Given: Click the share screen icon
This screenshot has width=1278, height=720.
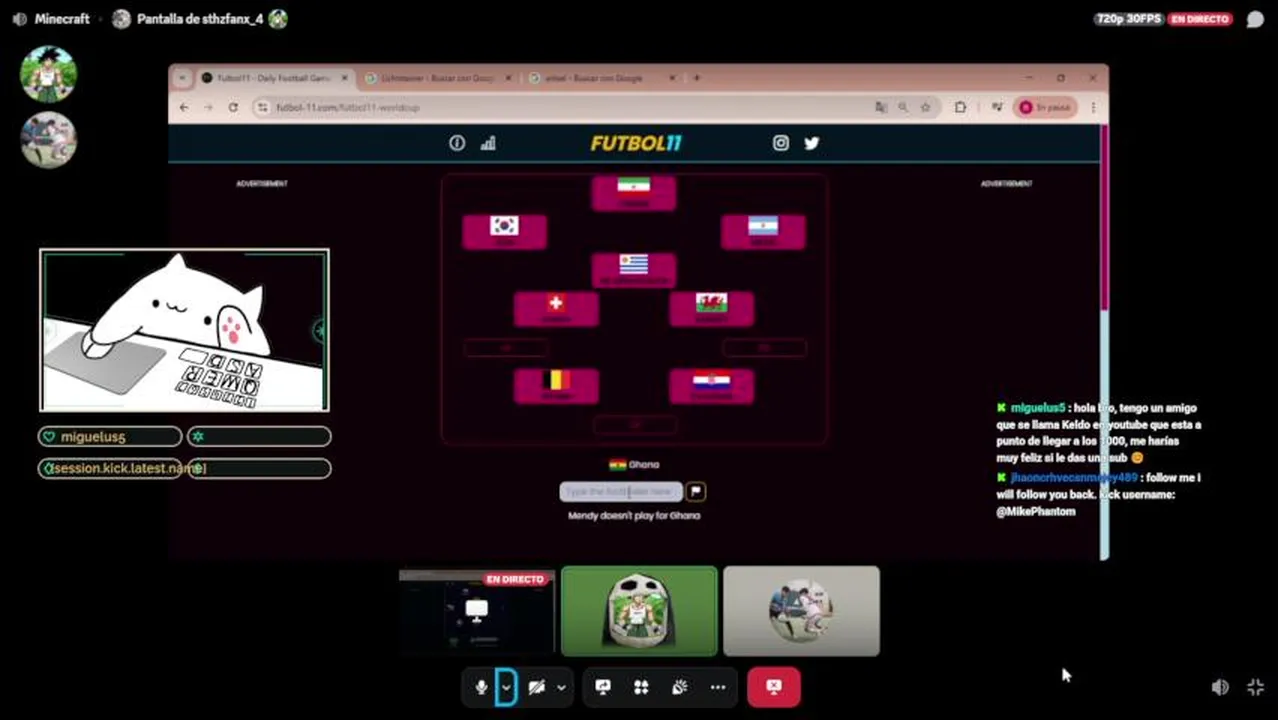Looking at the screenshot, I should tap(603, 687).
